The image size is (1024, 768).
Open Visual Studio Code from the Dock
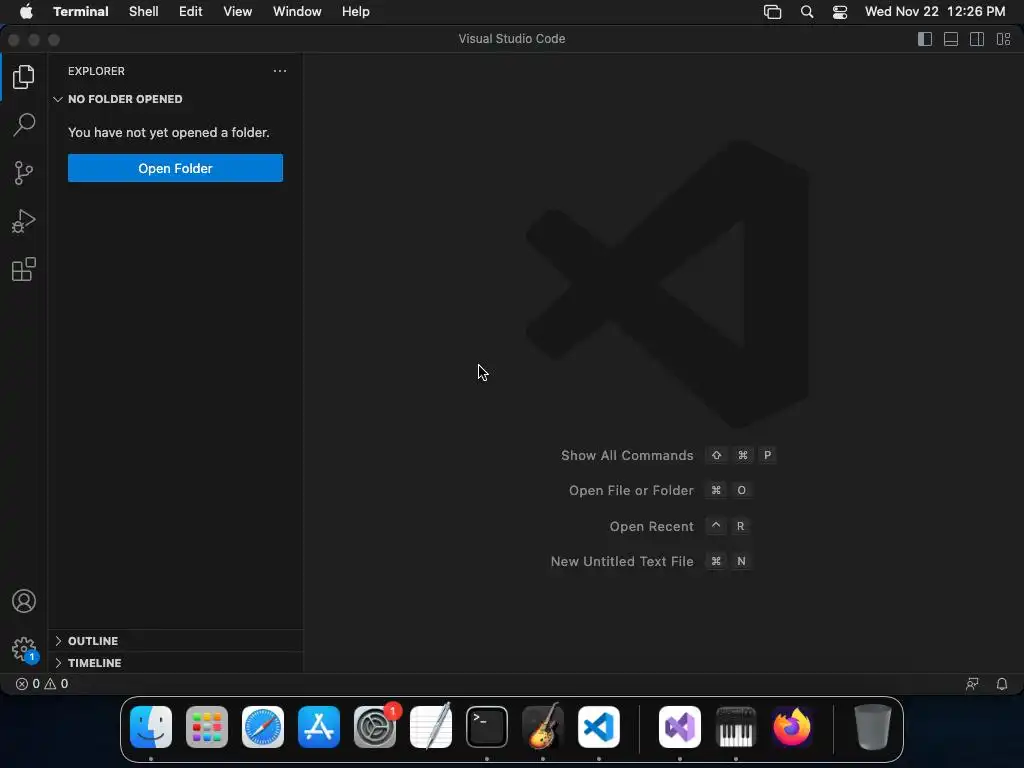pyautogui.click(x=599, y=727)
